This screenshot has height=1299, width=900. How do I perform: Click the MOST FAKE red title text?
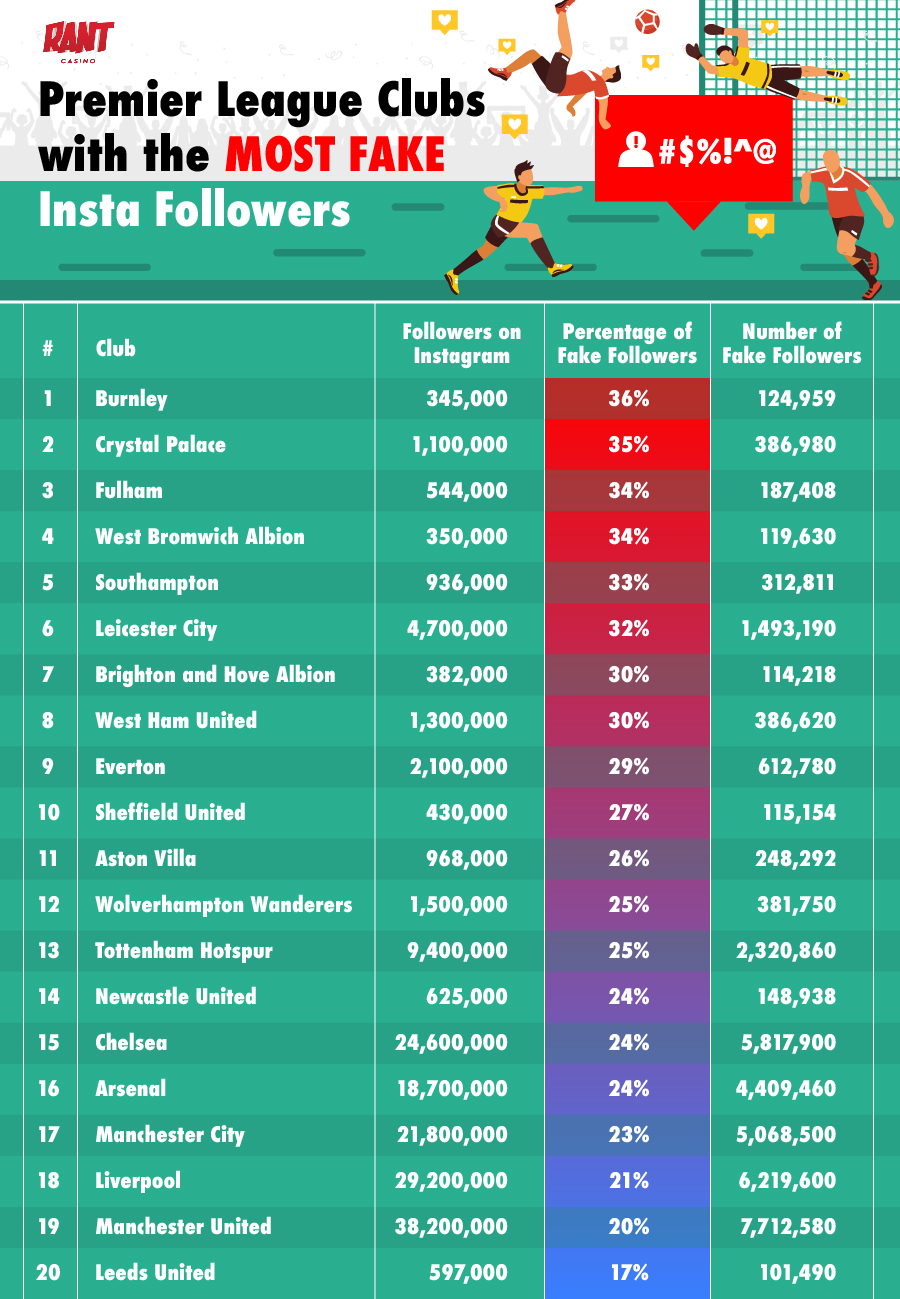tap(335, 155)
